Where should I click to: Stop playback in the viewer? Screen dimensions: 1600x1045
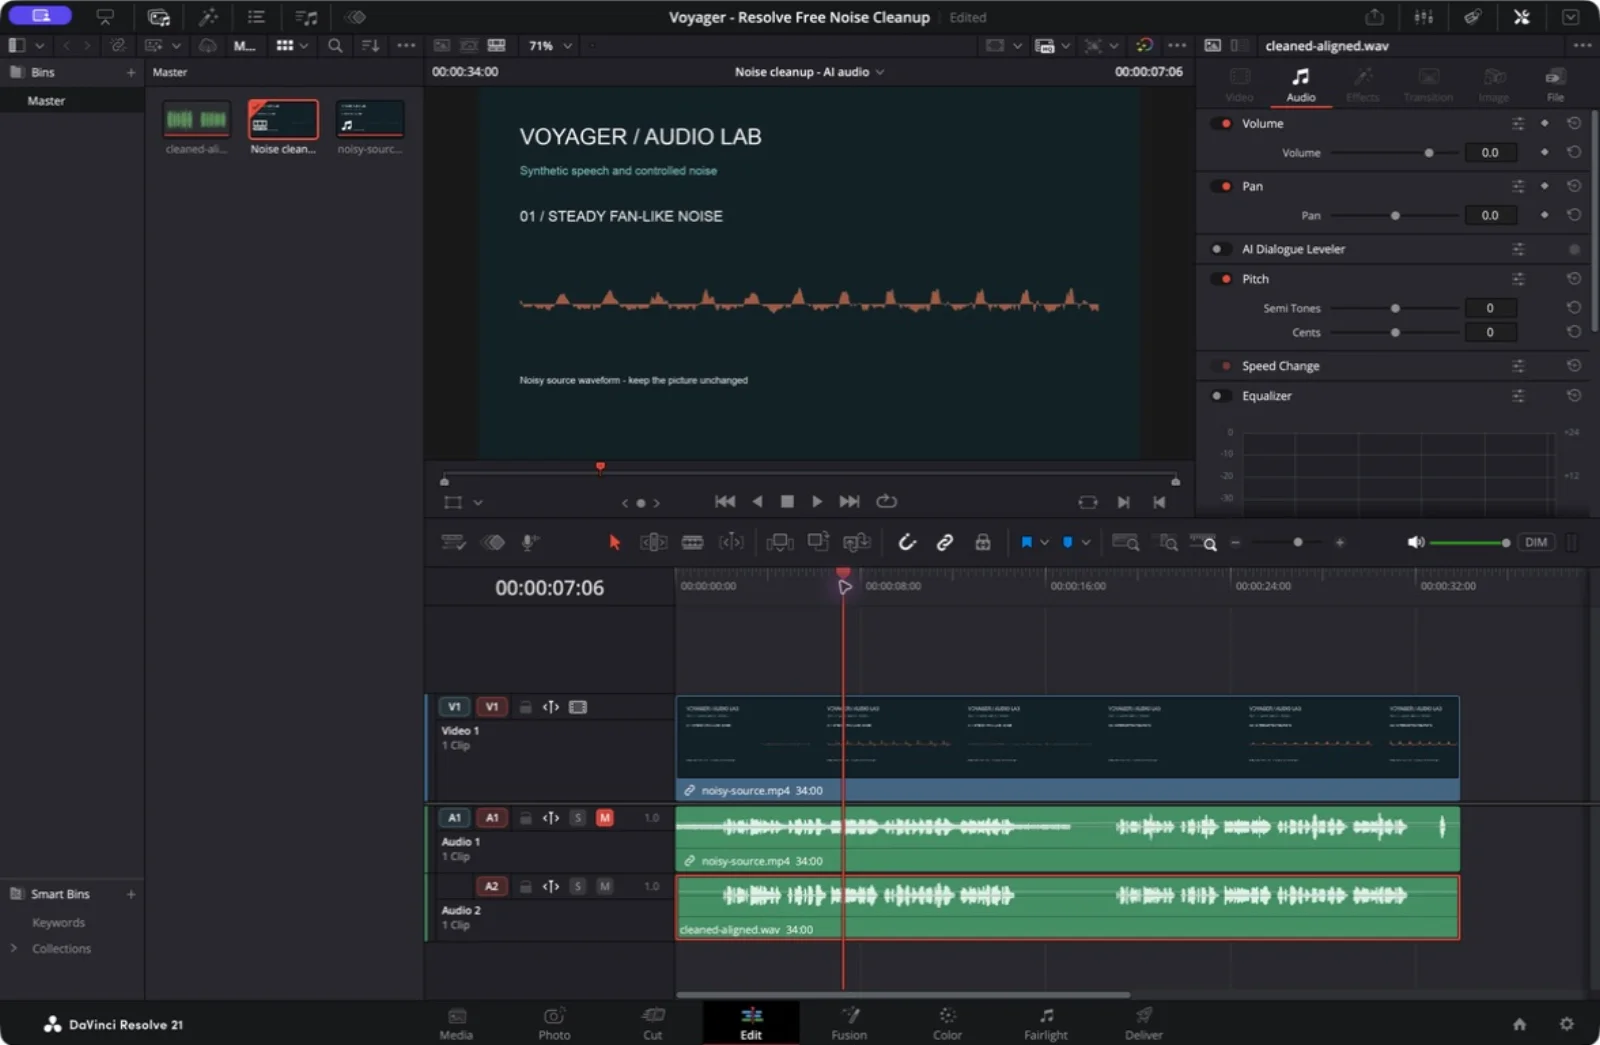pos(787,501)
